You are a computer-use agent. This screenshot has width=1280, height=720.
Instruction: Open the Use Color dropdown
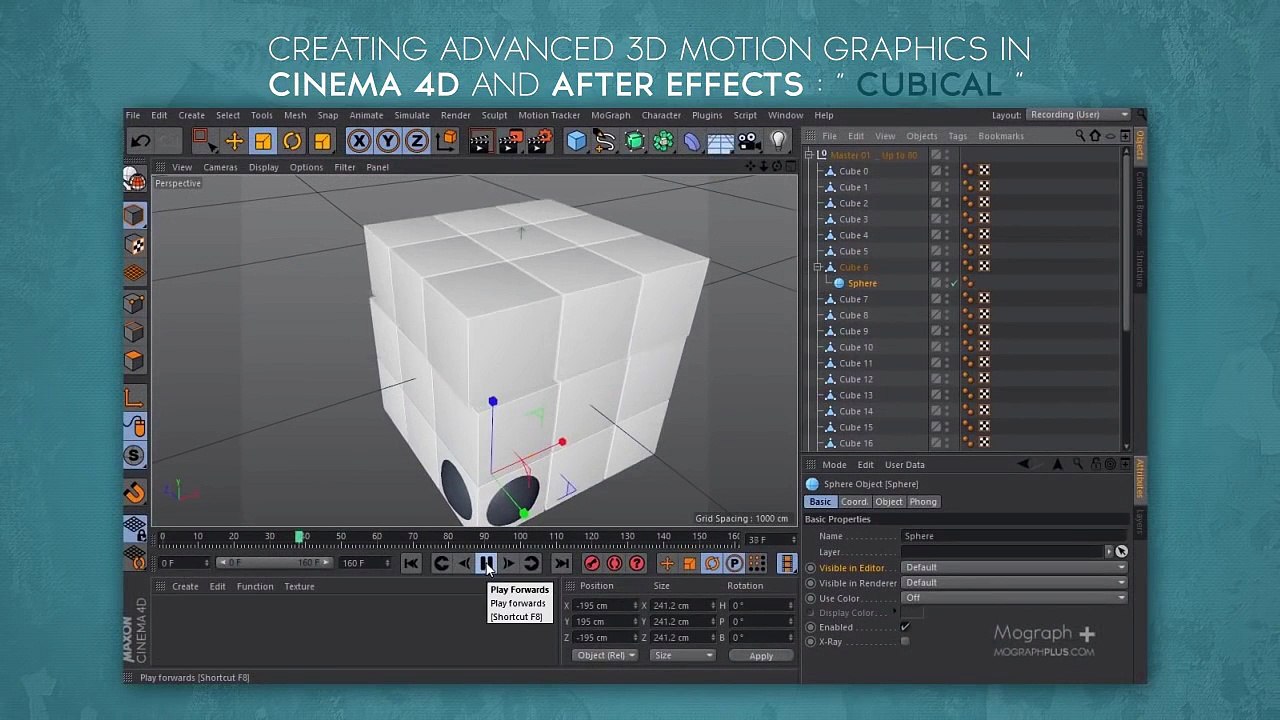click(x=1015, y=597)
